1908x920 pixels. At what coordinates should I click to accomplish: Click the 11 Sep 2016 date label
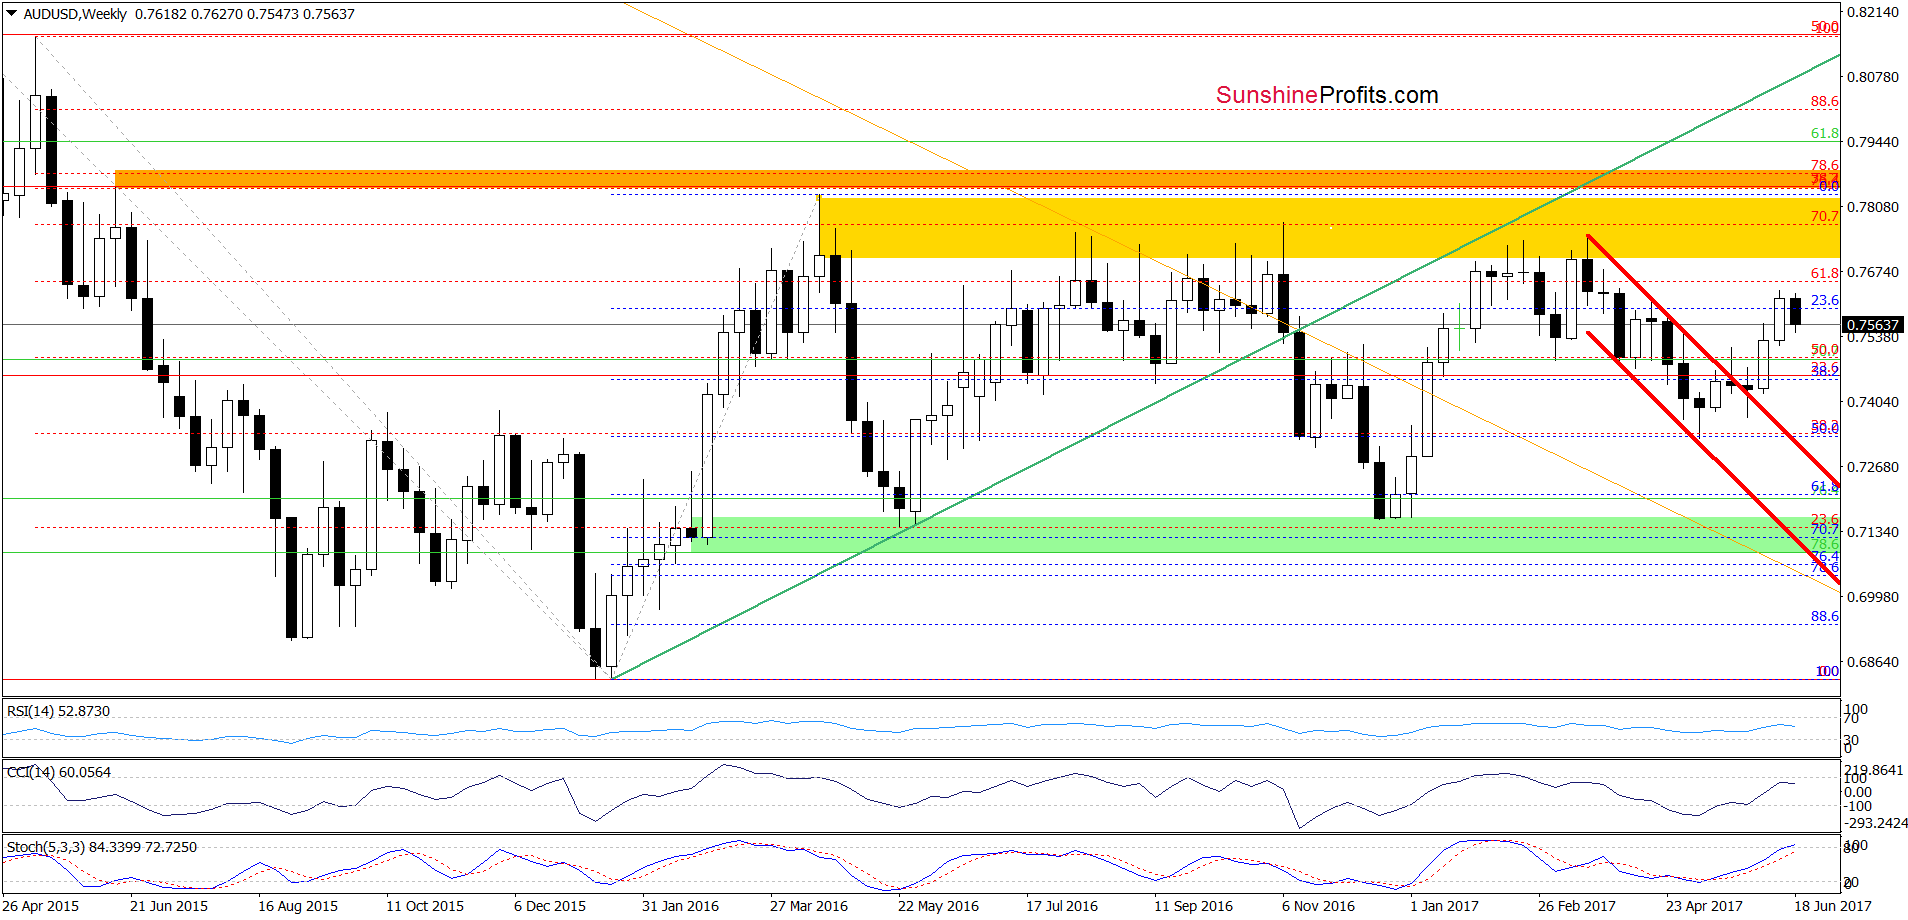[1193, 906]
